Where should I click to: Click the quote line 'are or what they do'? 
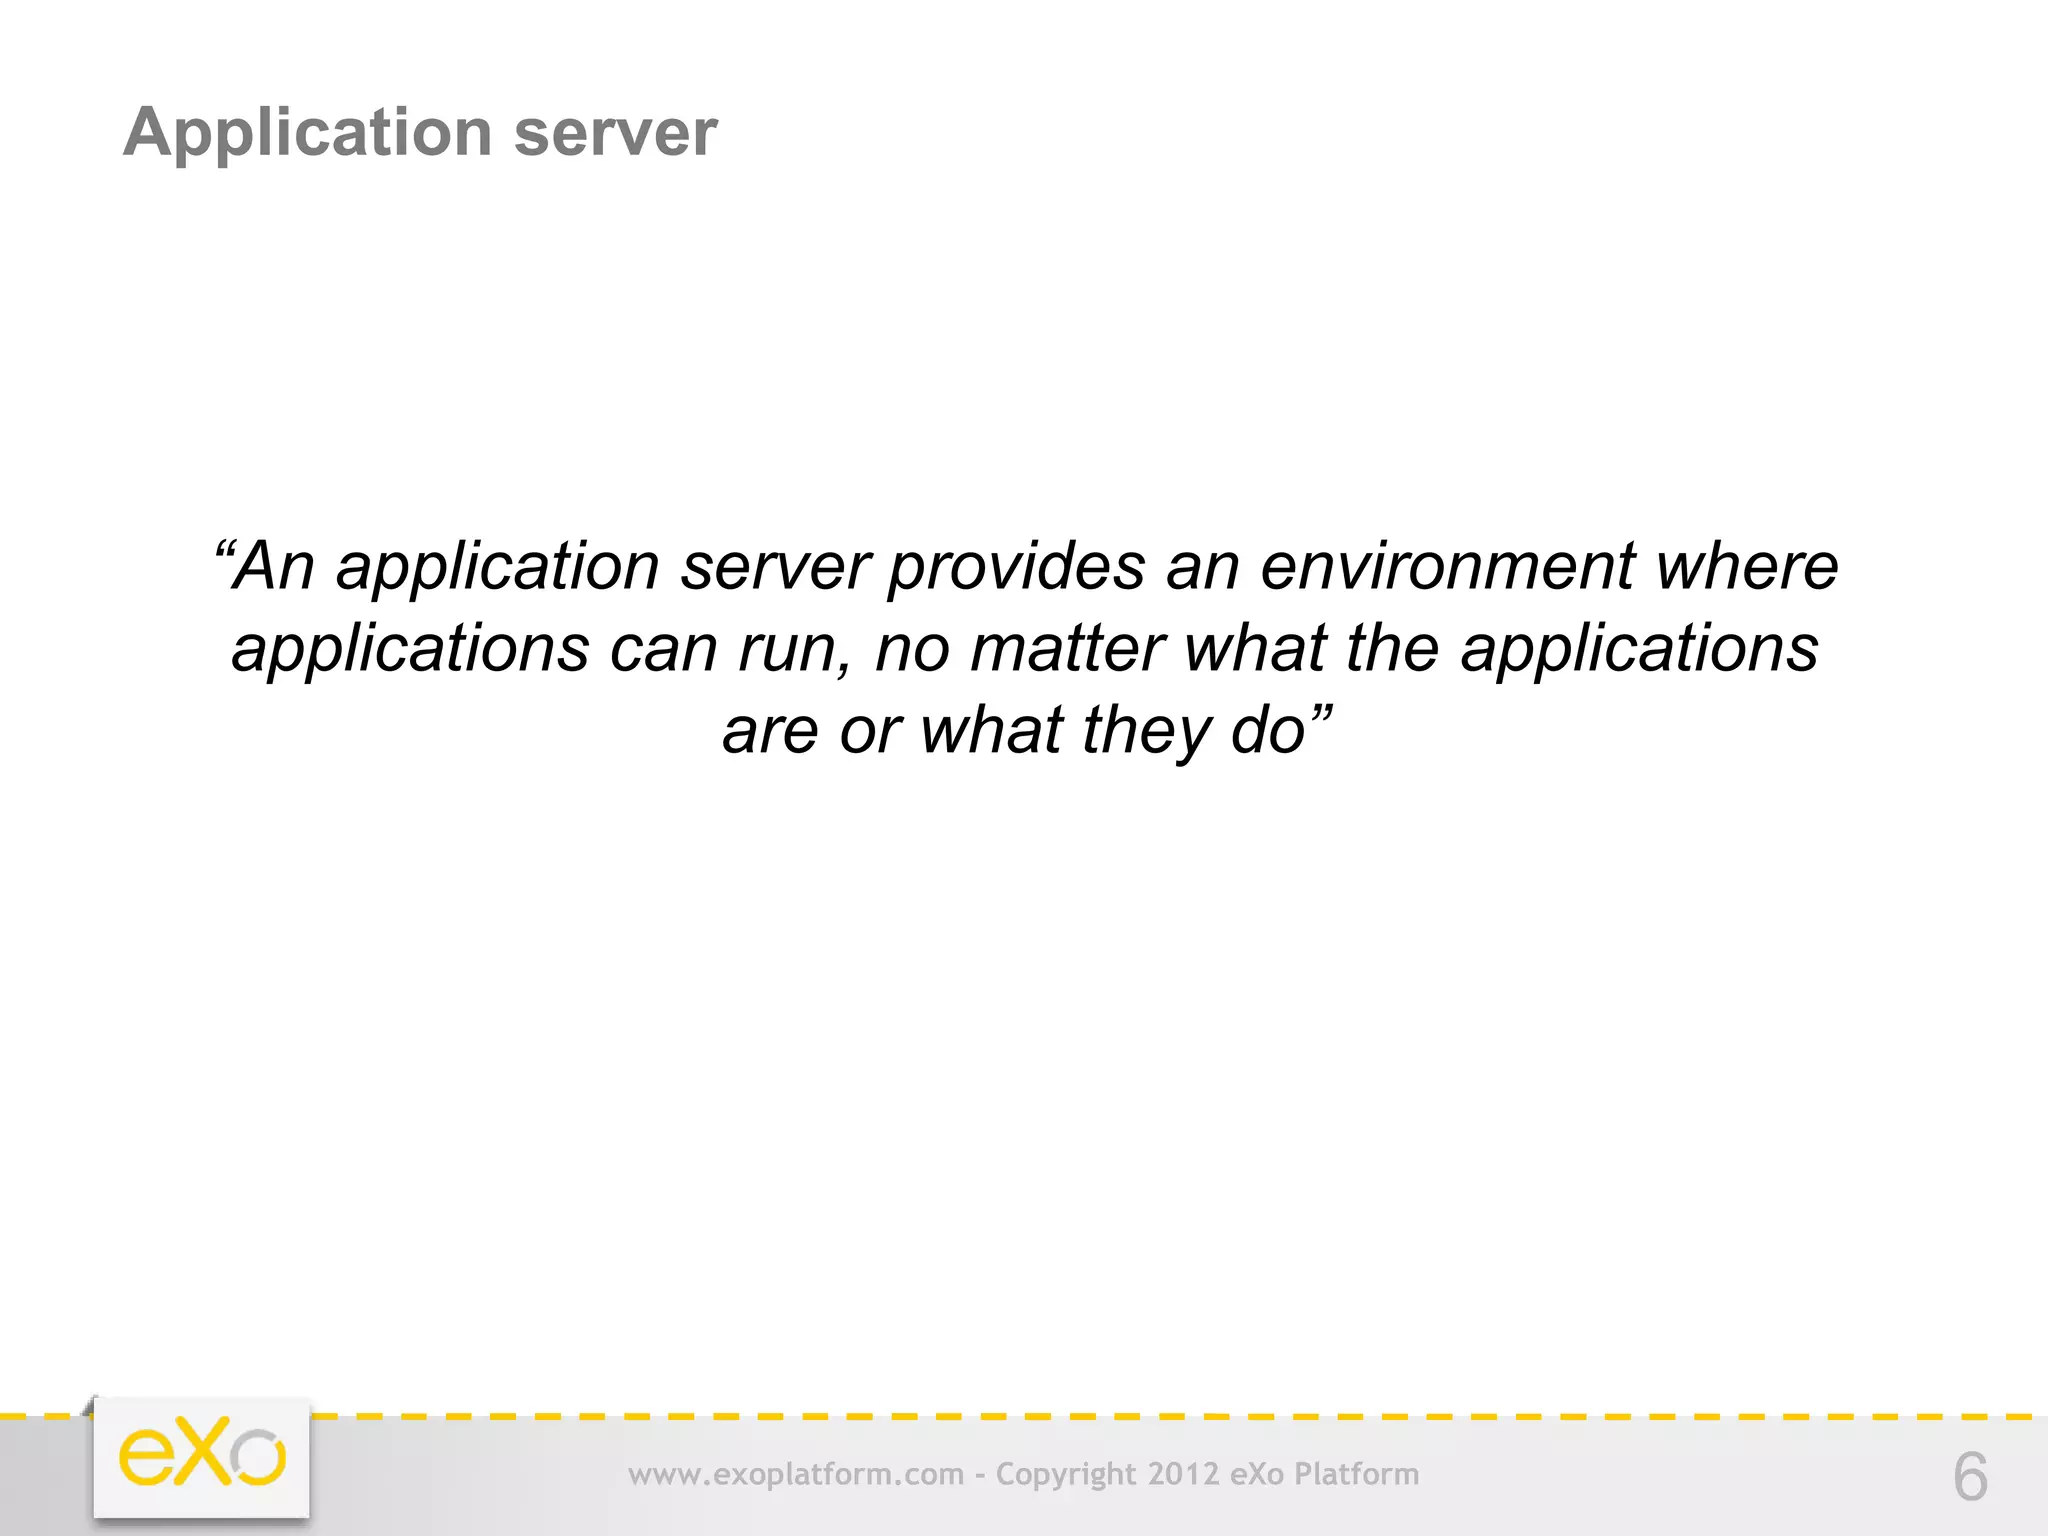tap(1027, 729)
